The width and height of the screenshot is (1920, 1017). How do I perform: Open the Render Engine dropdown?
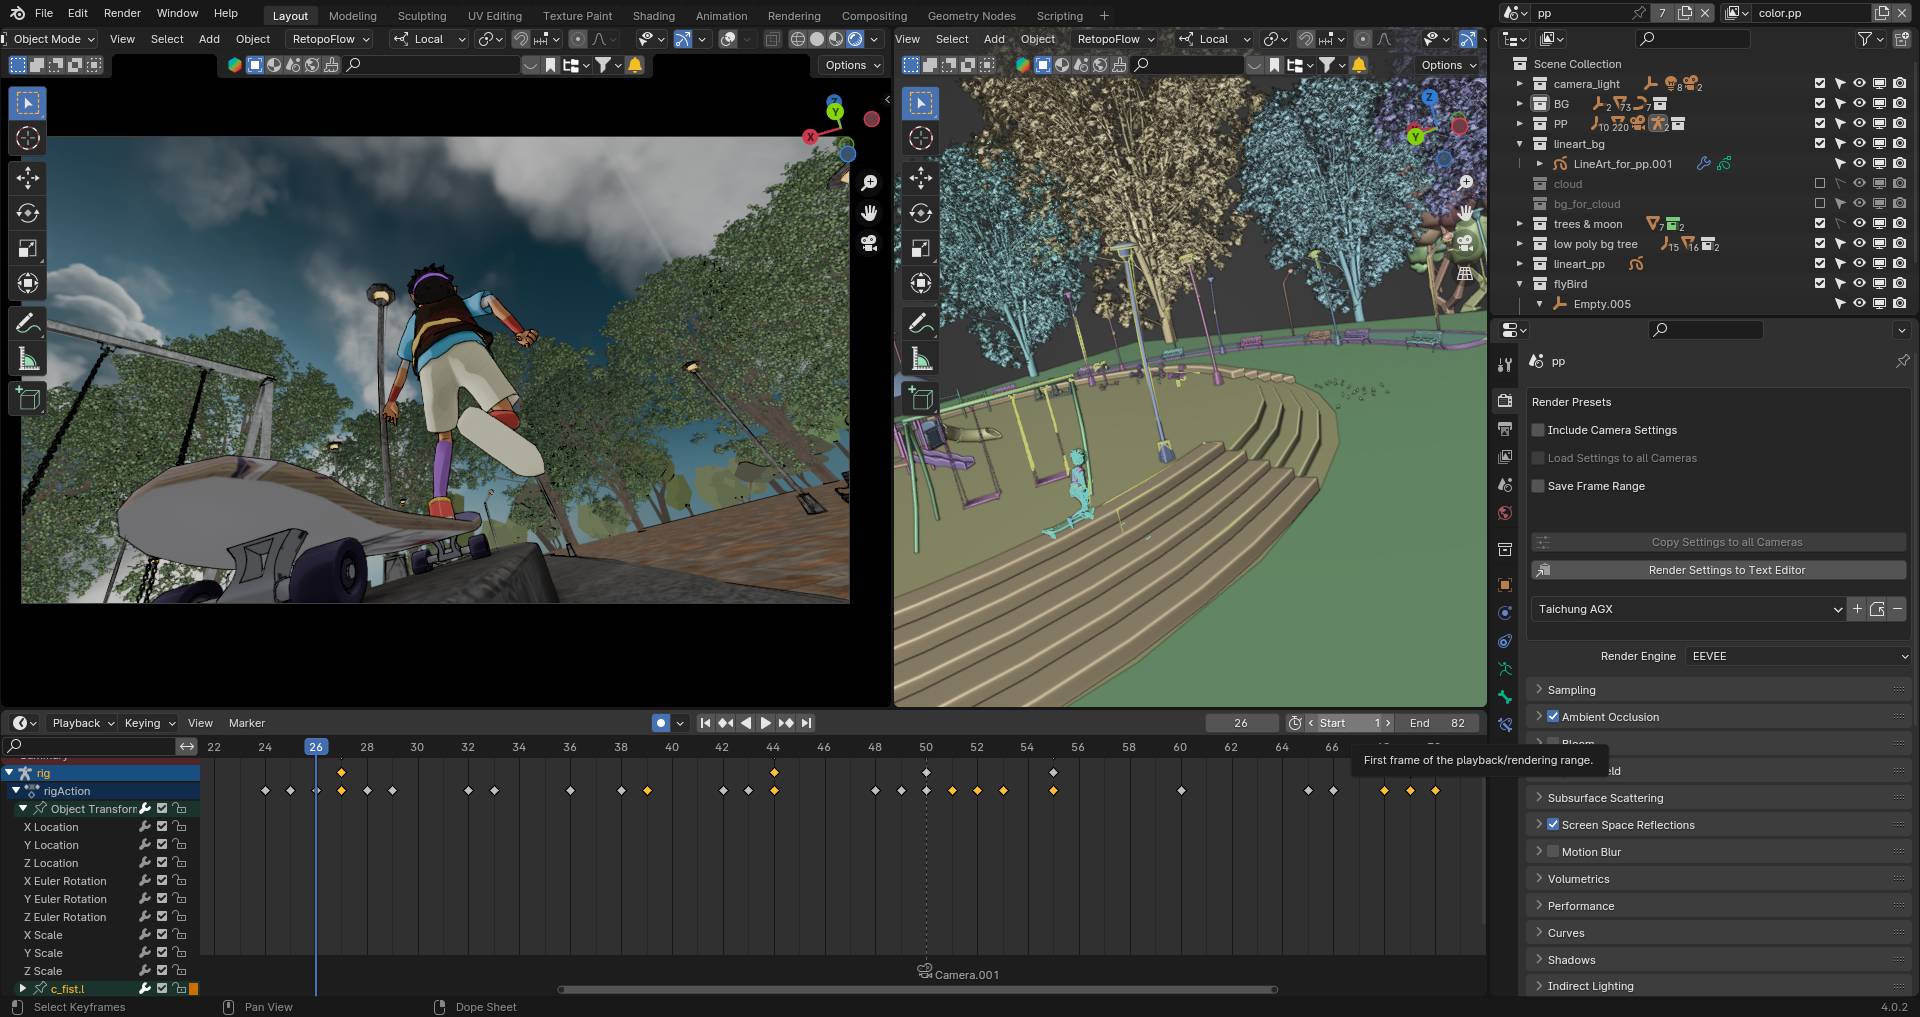pyautogui.click(x=1799, y=656)
